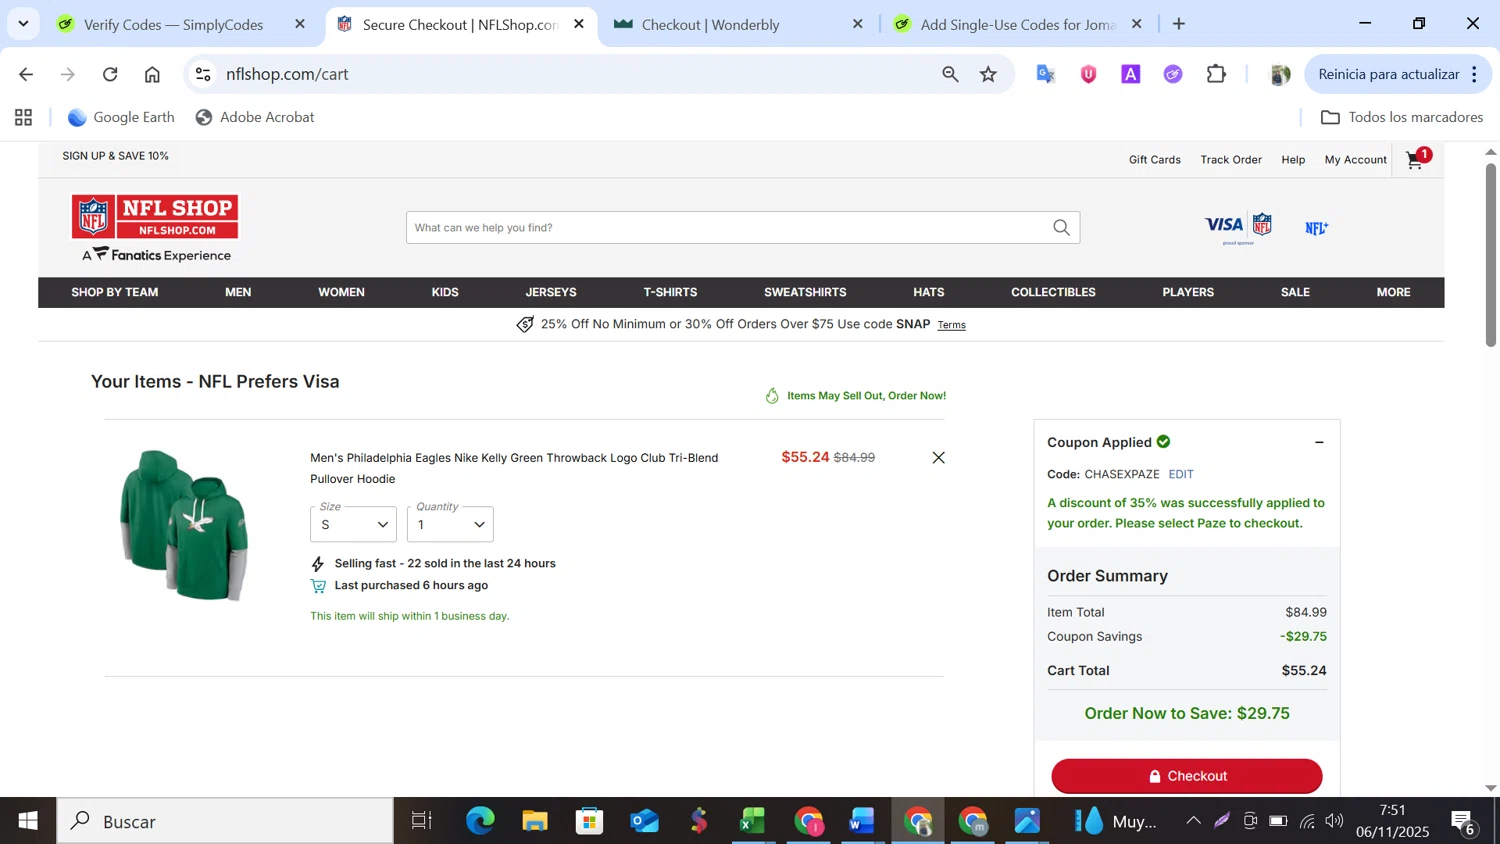This screenshot has height=844, width=1500.
Task: Open the tab search dropdown arrow
Action: (x=23, y=23)
